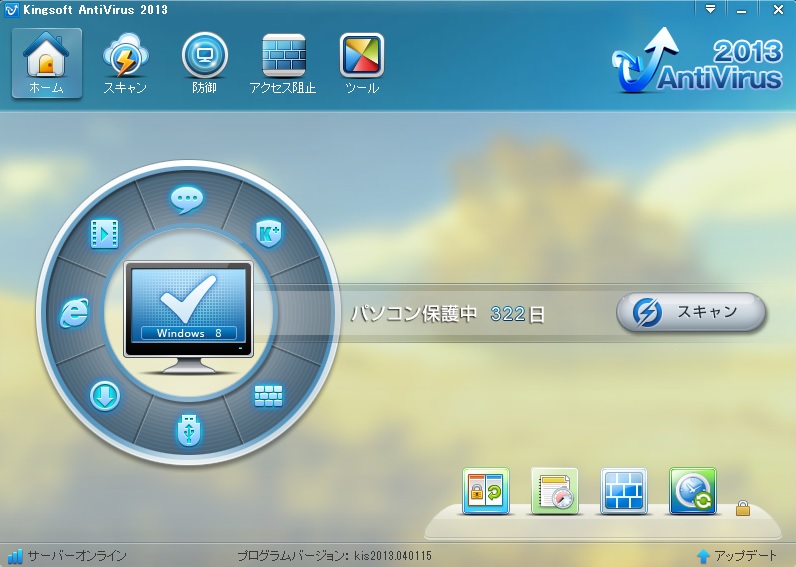Click the Kingsoft AntiVirus title bar app icon
Viewport: 796px width, 567px height.
(11, 10)
